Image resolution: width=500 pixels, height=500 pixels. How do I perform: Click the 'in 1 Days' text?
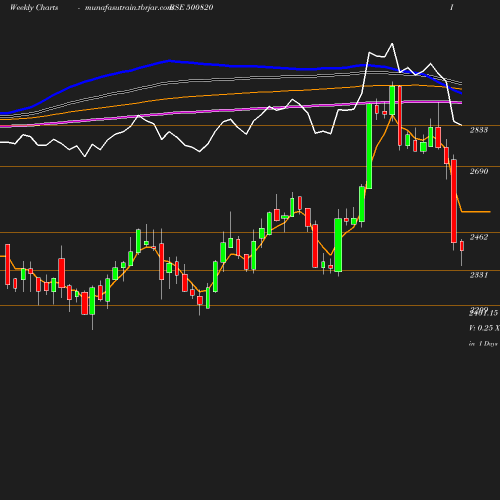(x=483, y=344)
